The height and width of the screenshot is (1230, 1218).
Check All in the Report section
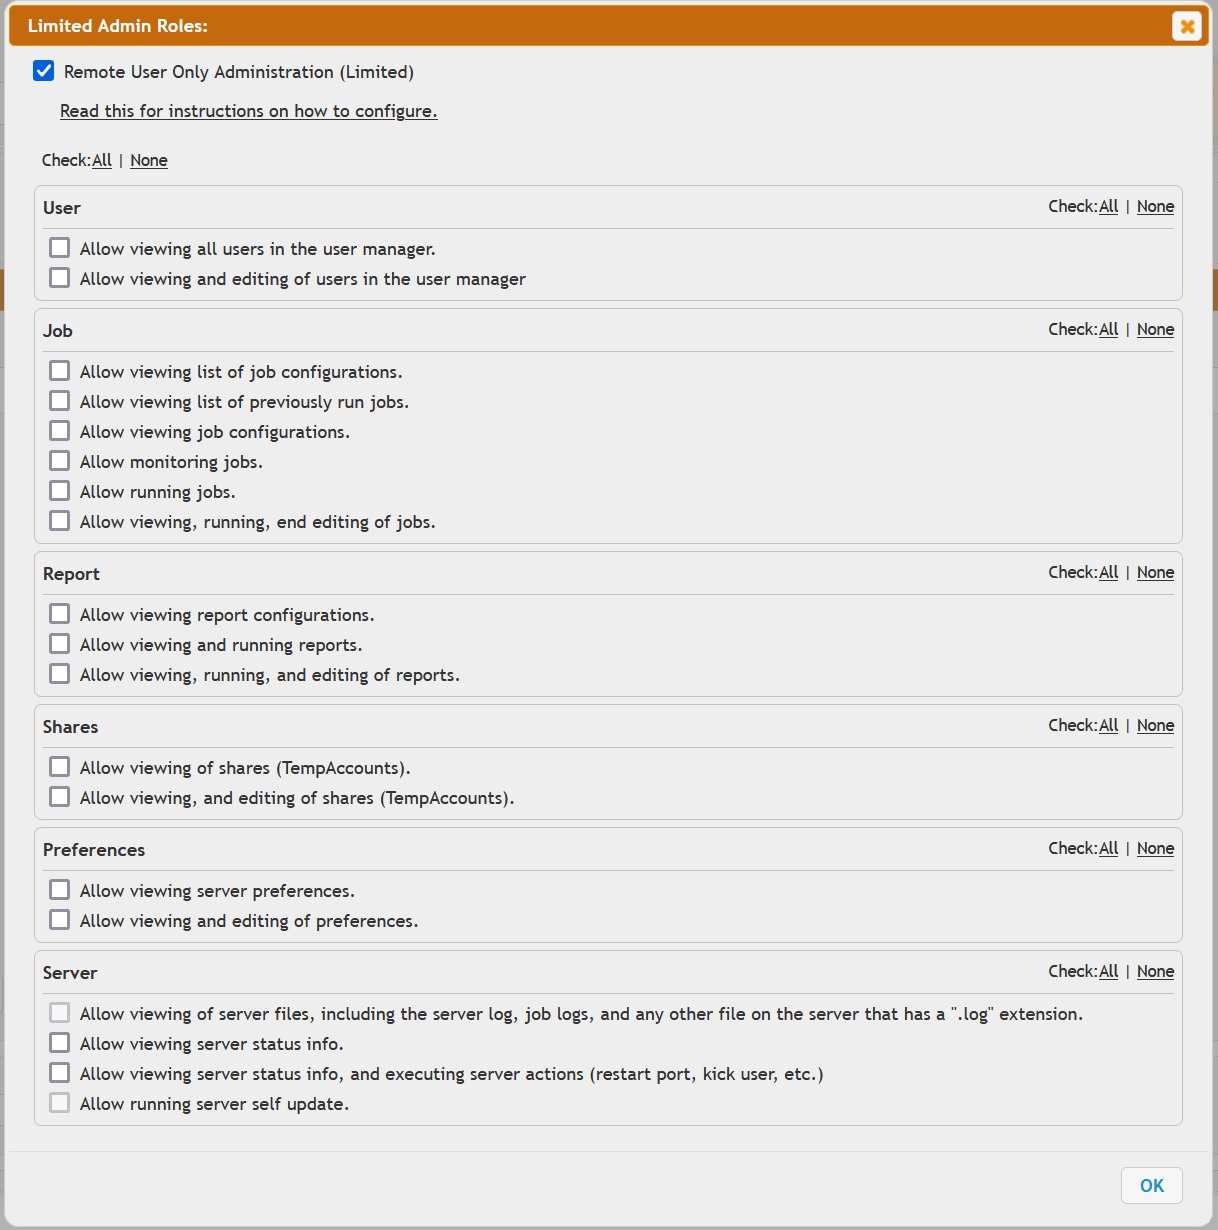pos(1108,572)
